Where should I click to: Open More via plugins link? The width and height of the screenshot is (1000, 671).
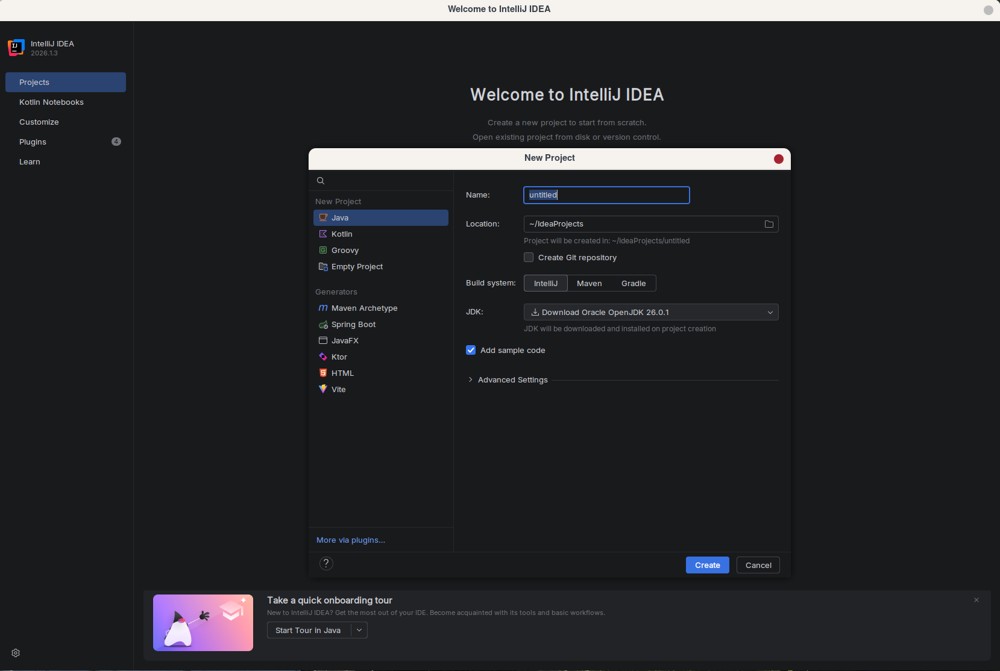(350, 540)
